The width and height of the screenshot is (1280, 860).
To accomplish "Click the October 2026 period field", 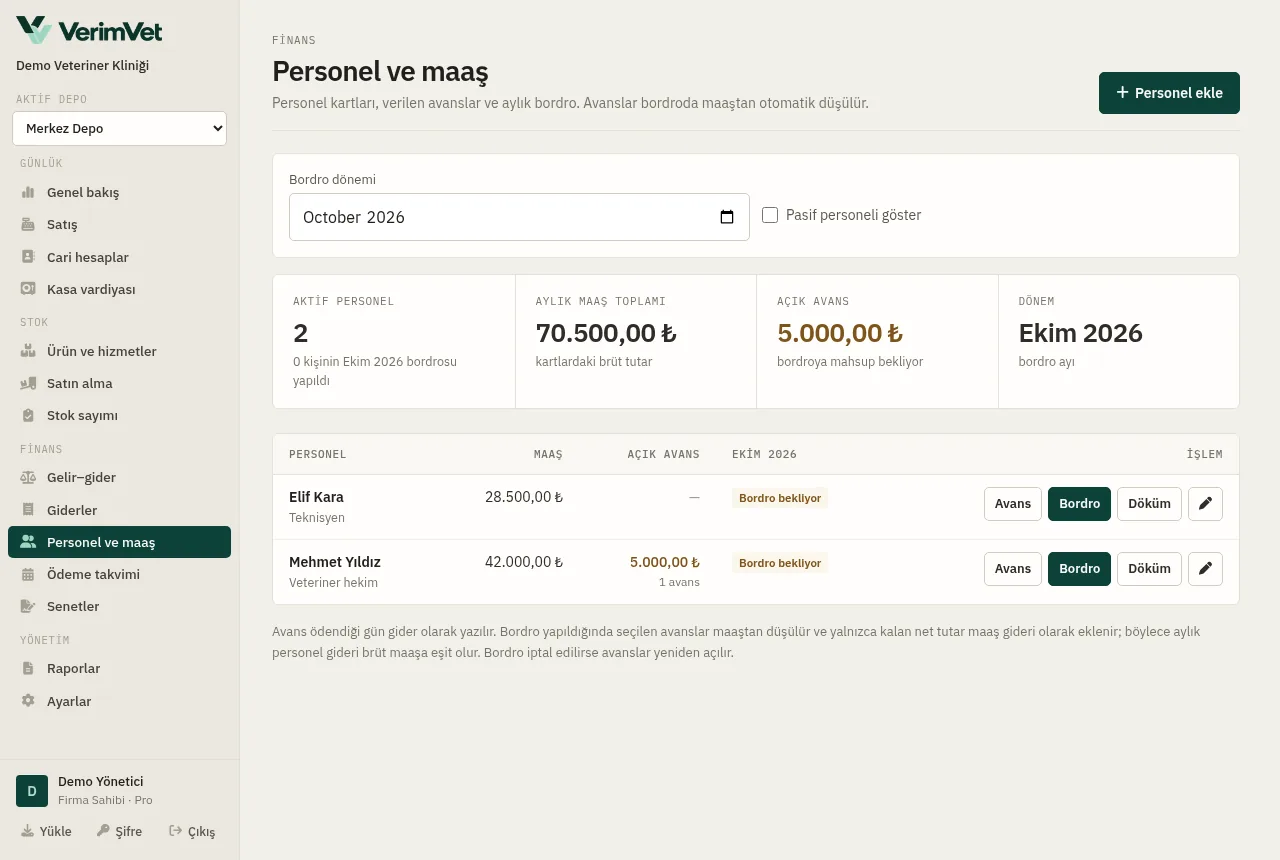I will pyautogui.click(x=519, y=217).
